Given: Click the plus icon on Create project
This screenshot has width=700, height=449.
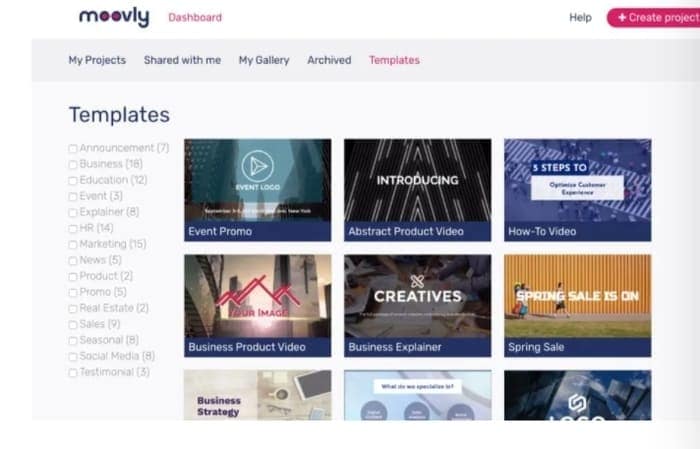Looking at the screenshot, I should pos(622,17).
